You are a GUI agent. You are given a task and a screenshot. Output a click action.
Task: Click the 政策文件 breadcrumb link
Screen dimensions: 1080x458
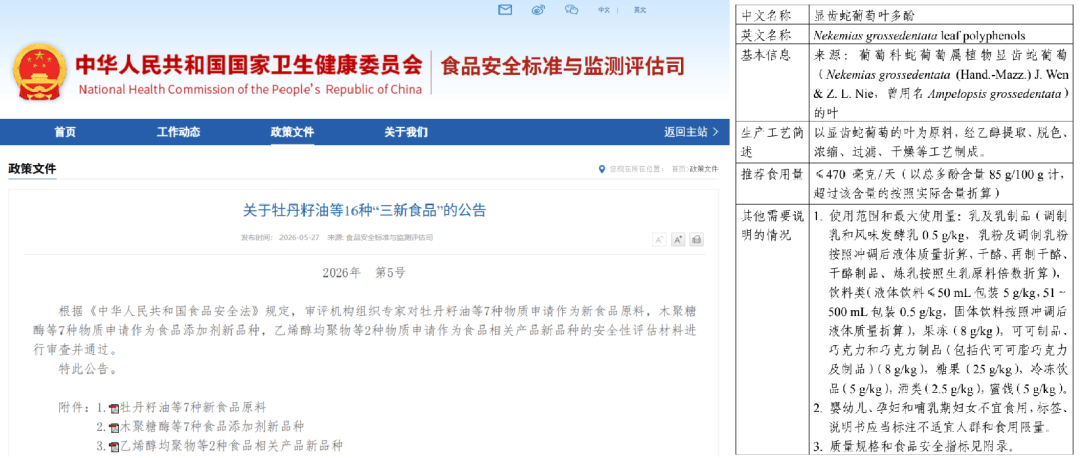tap(703, 169)
